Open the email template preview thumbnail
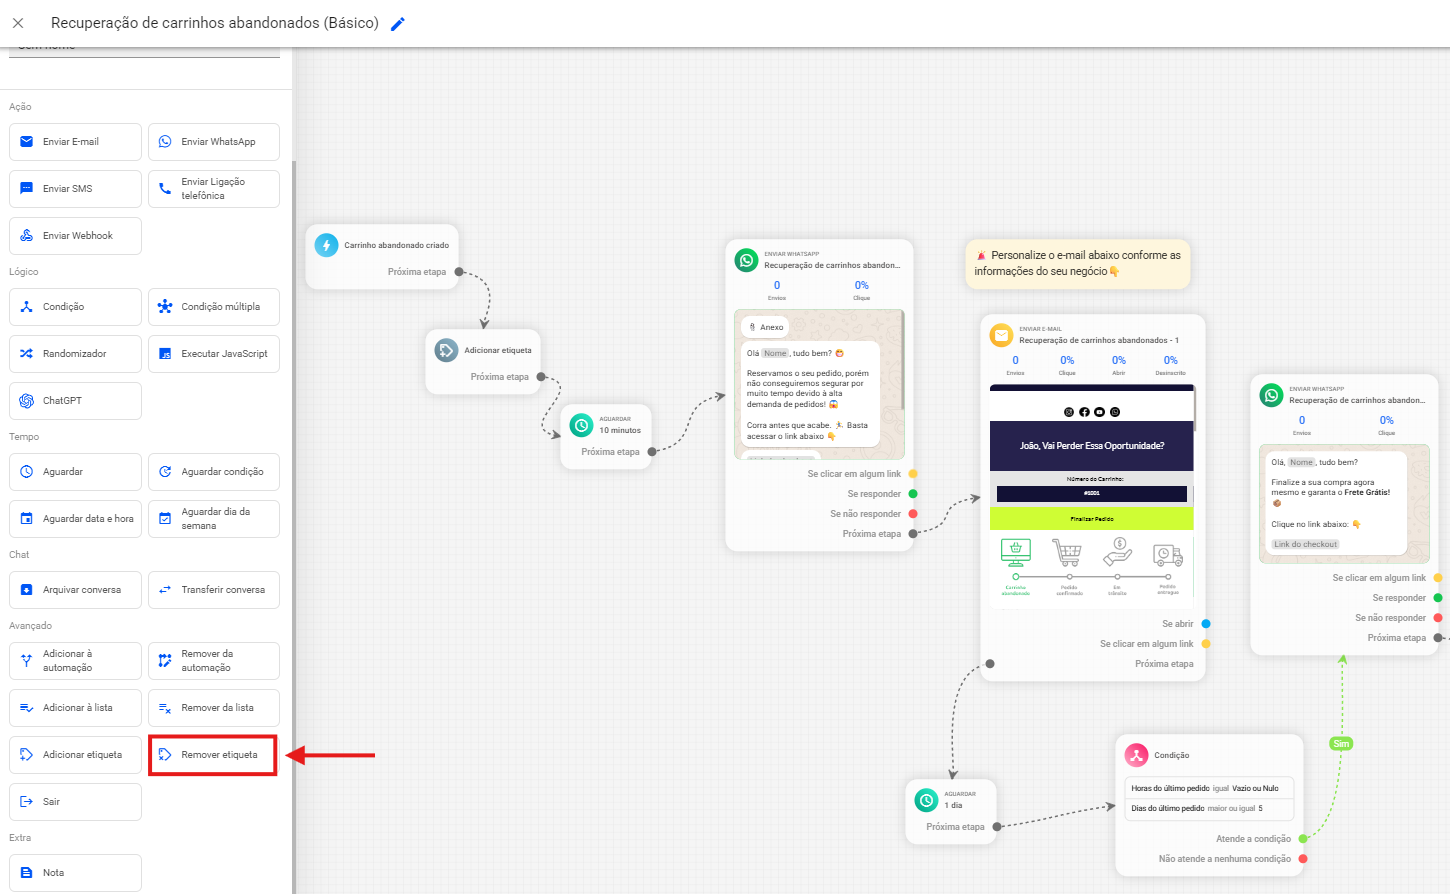The width and height of the screenshot is (1450, 894). (1091, 490)
